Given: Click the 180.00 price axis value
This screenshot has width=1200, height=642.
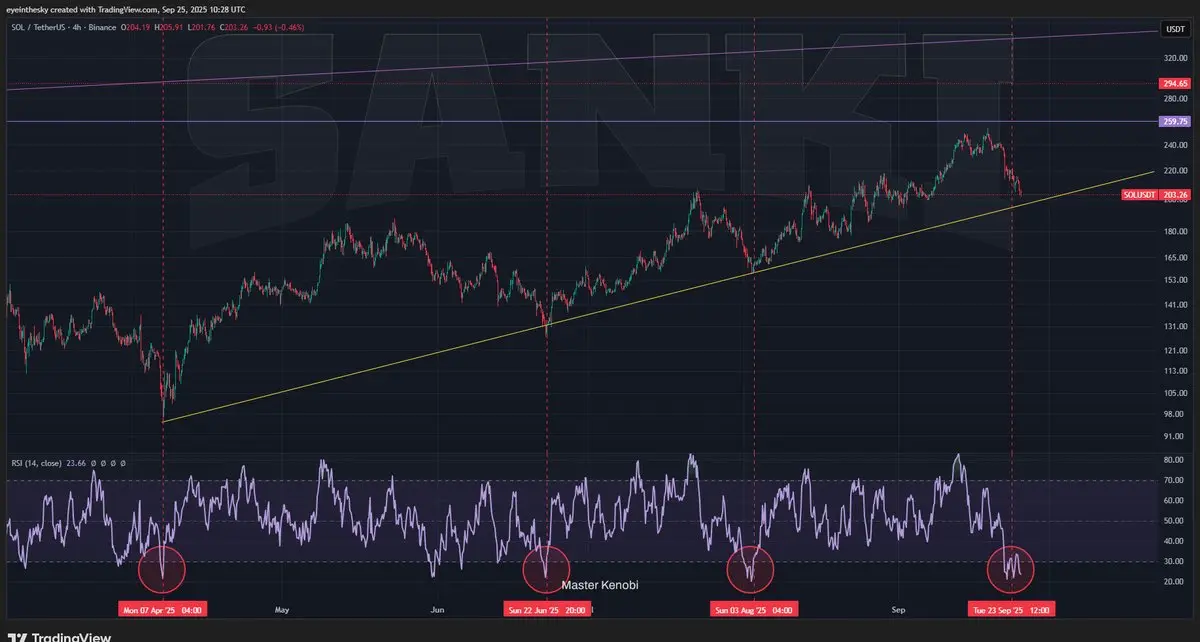Looking at the screenshot, I should 1174,232.
